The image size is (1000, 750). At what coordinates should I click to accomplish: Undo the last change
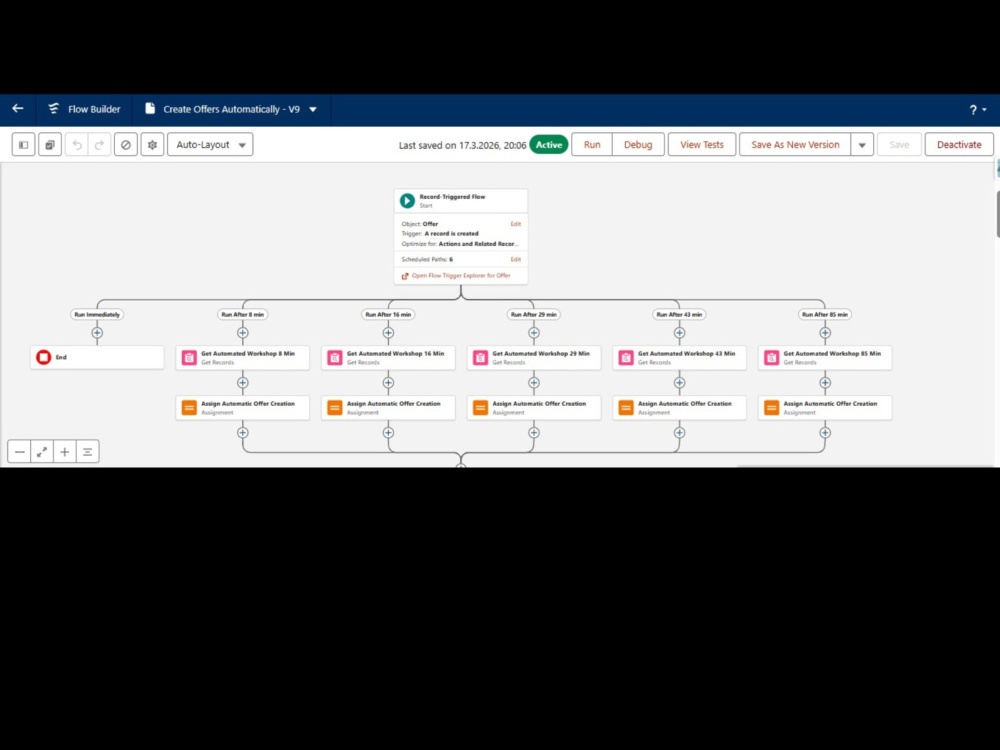tap(77, 145)
